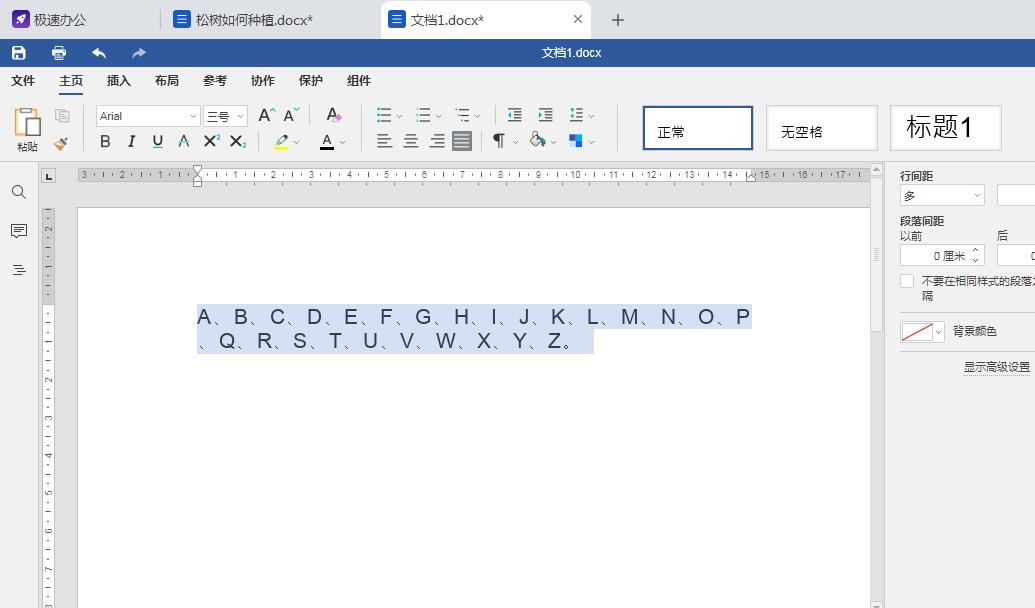The width and height of the screenshot is (1035, 608).
Task: Click 显示高级设置 link
Action: 997,367
